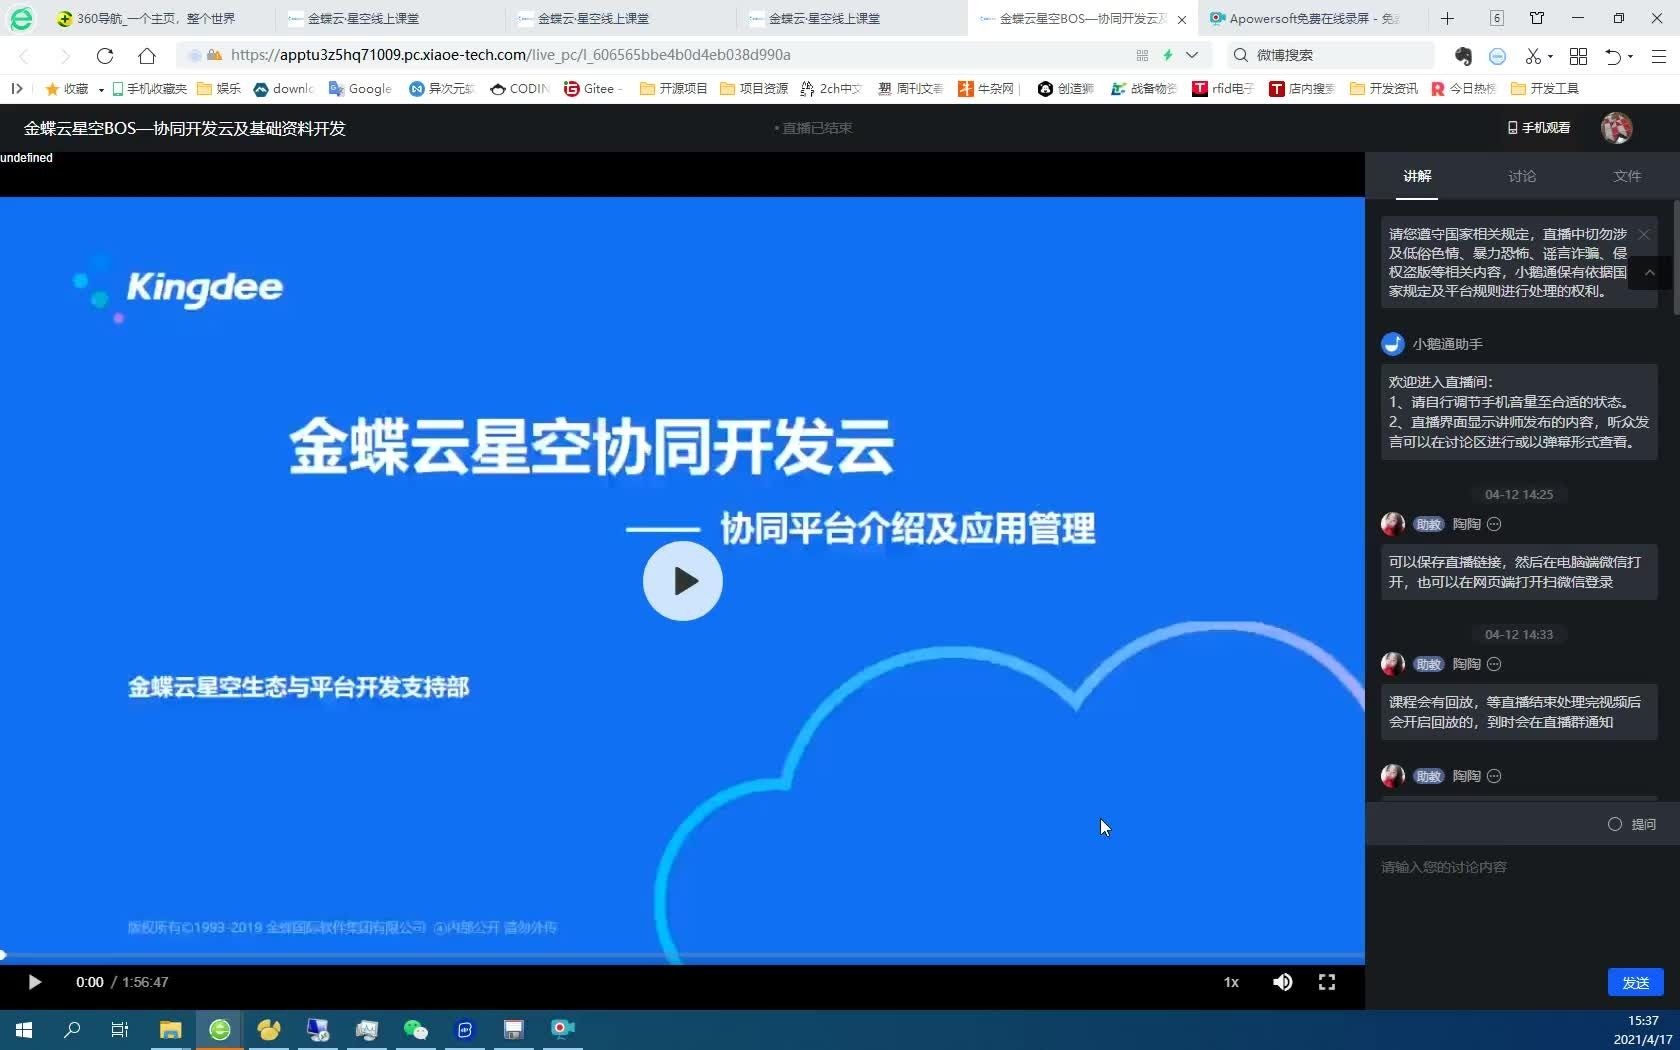Mute the video volume speaker icon
This screenshot has width=1680, height=1050.
point(1282,982)
